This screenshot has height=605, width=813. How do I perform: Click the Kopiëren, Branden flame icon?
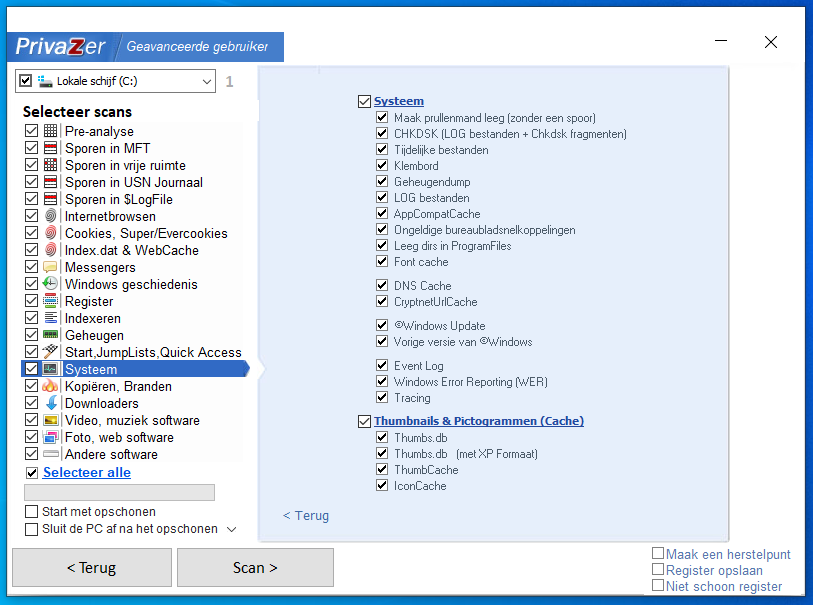point(51,386)
